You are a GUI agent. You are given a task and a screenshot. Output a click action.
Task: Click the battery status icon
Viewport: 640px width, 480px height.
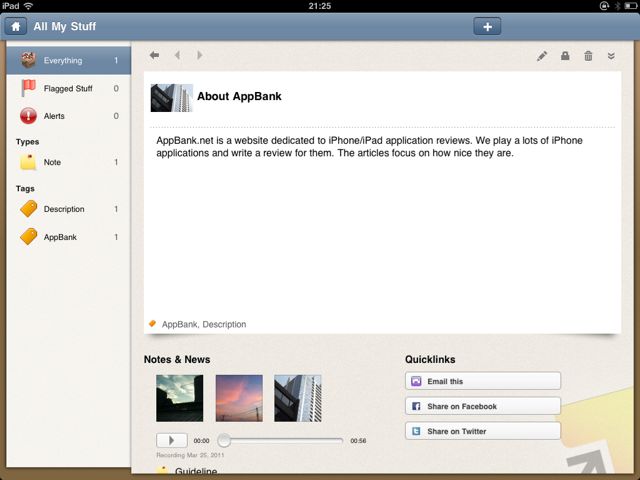(x=630, y=6)
